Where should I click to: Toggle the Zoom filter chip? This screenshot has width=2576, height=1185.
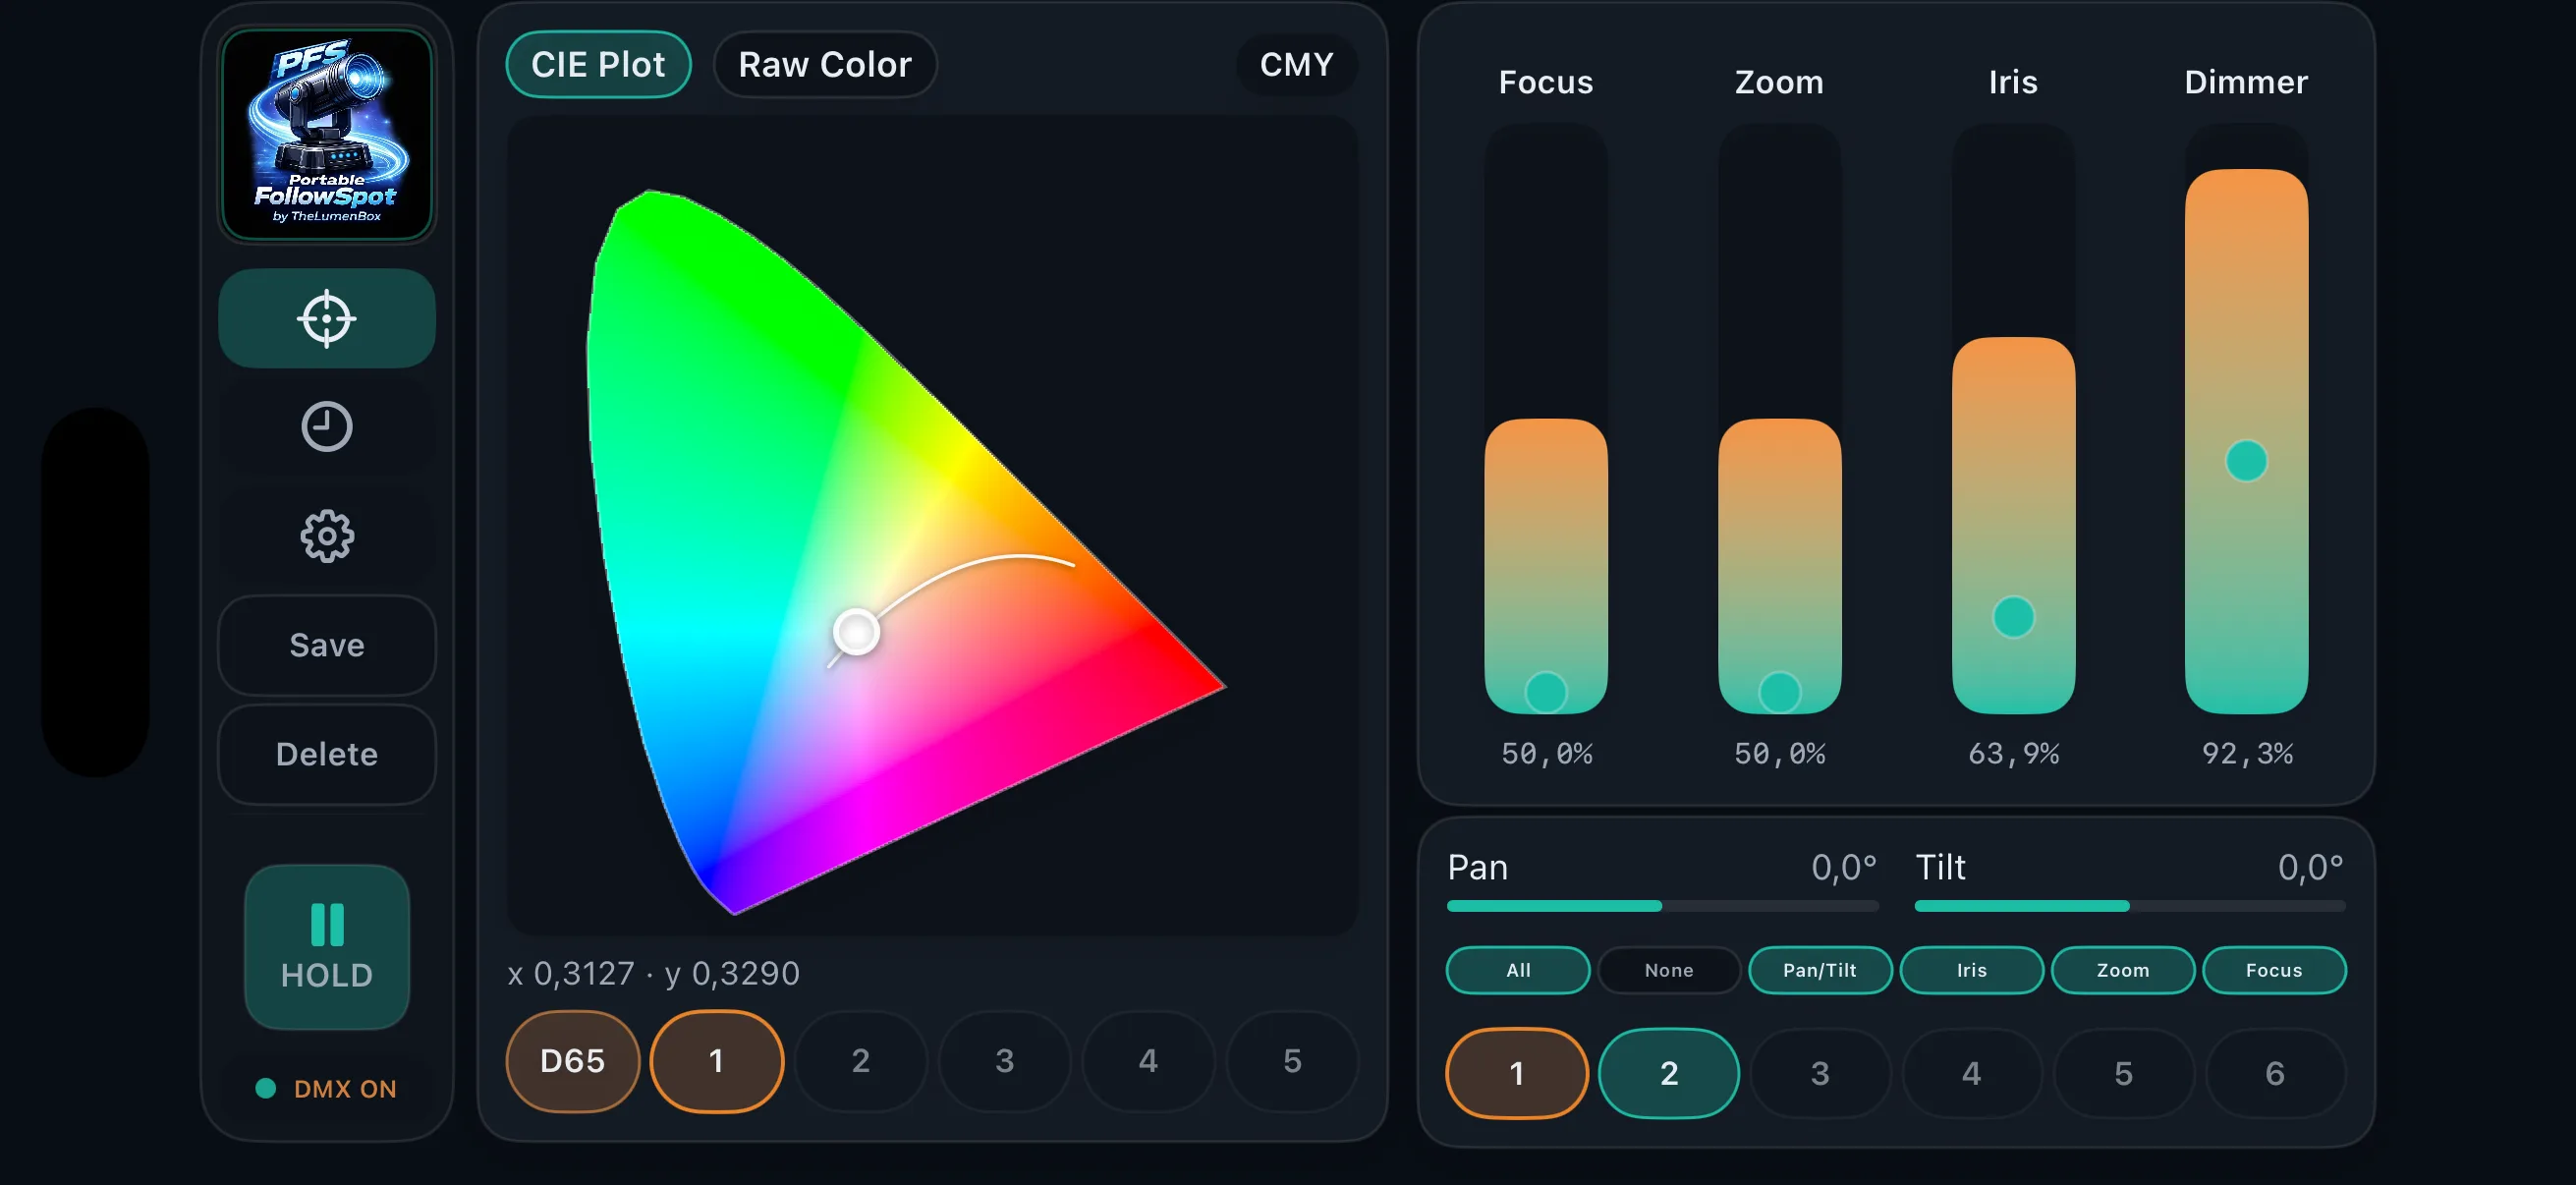pyautogui.click(x=2122, y=969)
